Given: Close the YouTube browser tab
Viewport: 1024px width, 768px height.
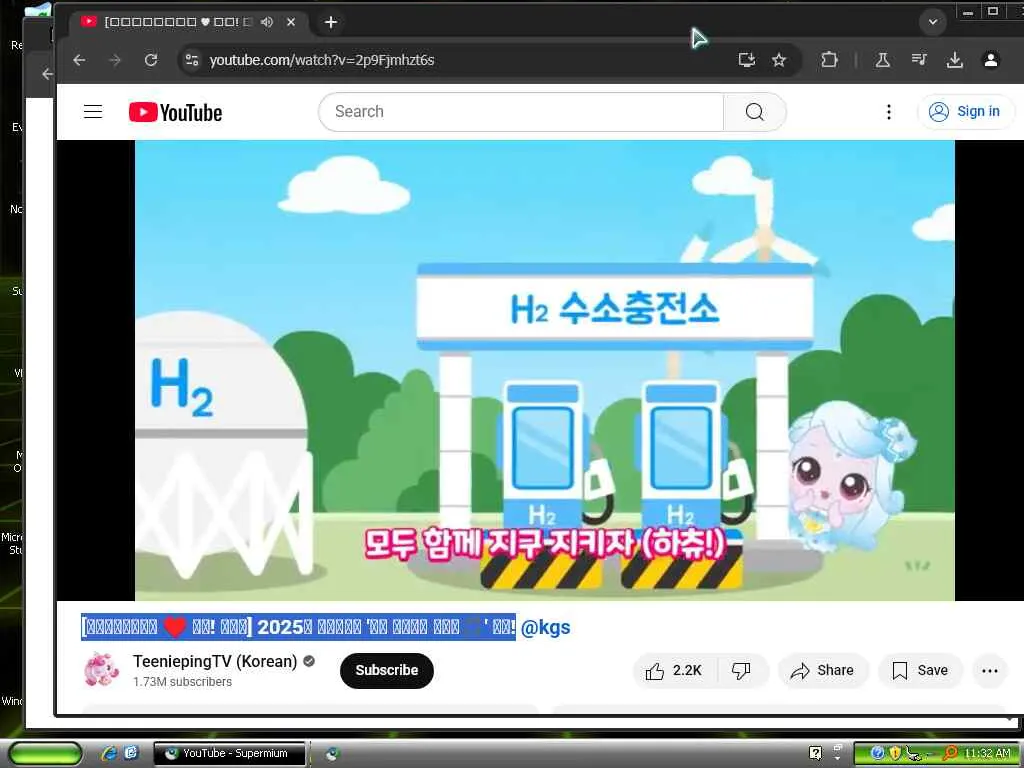Looking at the screenshot, I should pos(291,22).
